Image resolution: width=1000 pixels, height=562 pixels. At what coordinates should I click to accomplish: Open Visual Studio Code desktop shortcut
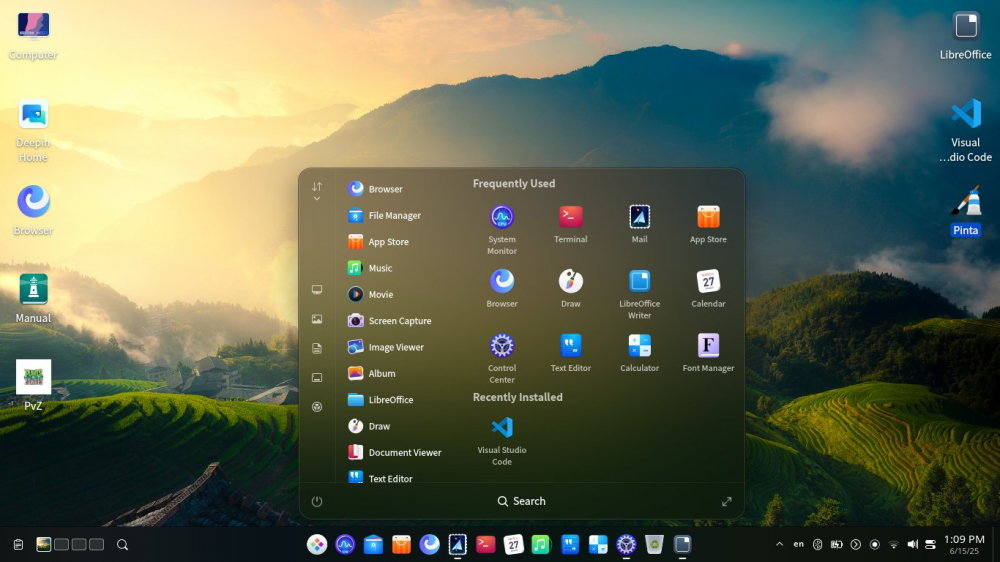click(x=966, y=131)
